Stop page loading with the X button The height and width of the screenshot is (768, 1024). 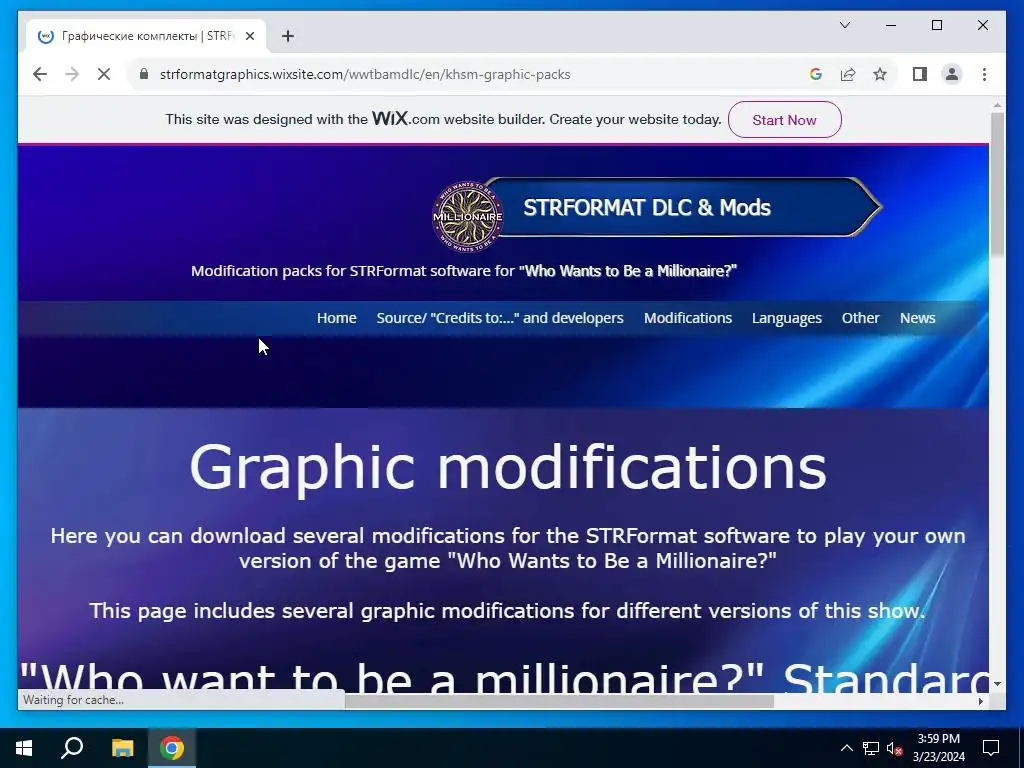click(104, 74)
